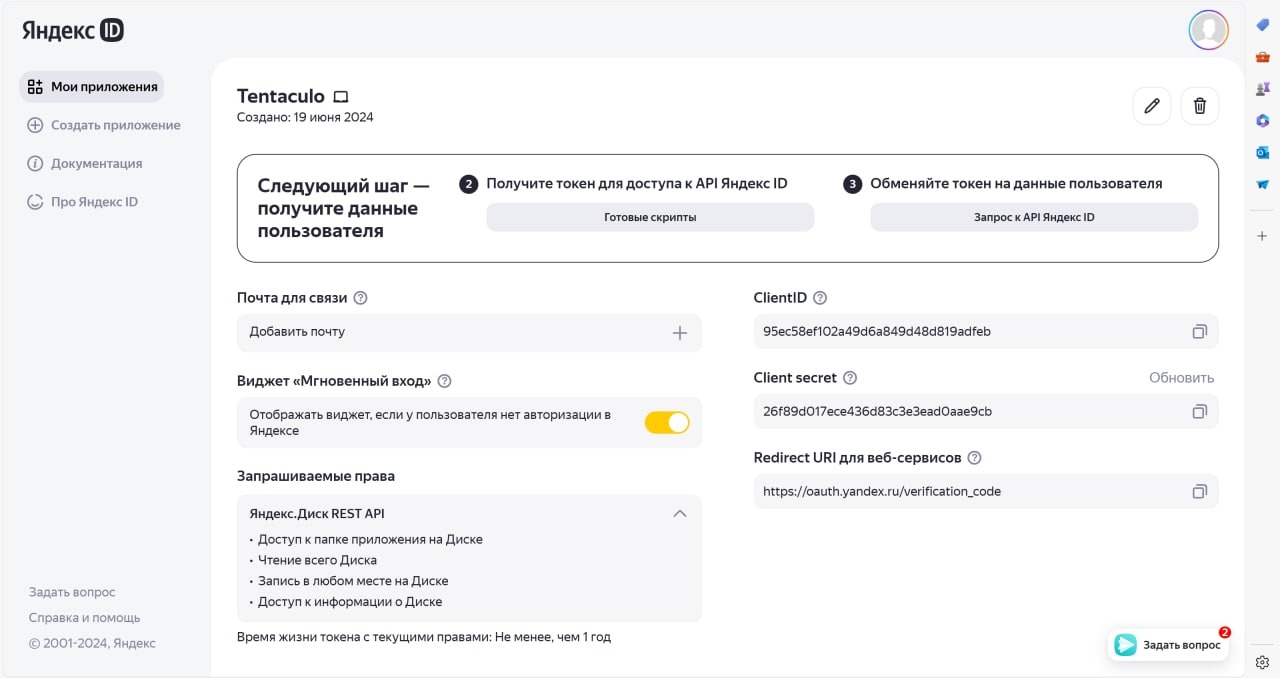Click the Client secret value field
Image resolution: width=1280 pixels, height=678 pixels.
tap(986, 411)
